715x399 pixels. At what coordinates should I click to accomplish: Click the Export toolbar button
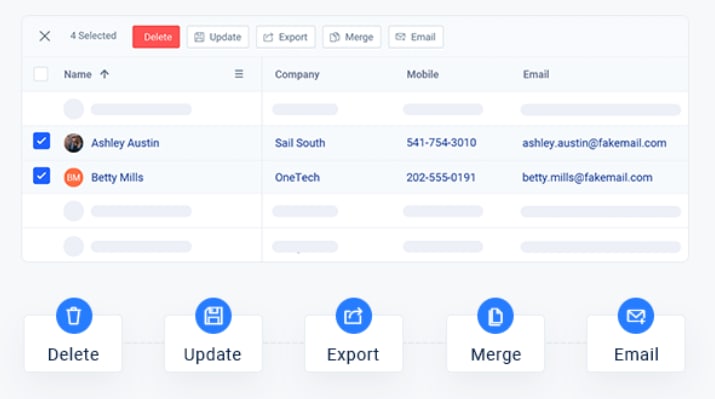[x=285, y=37]
